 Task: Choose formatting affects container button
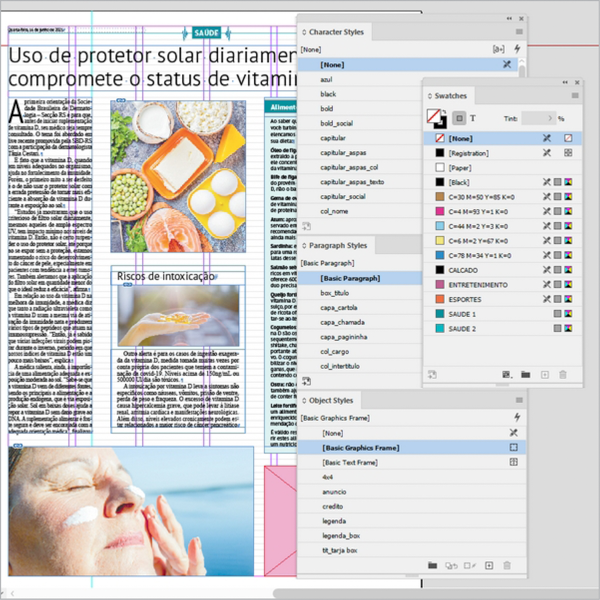click(x=459, y=118)
